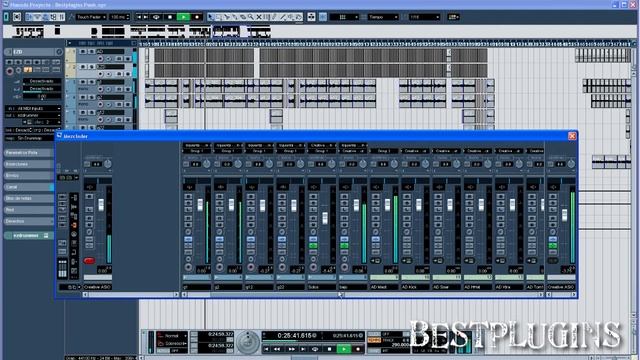The width and height of the screenshot is (640, 360).
Task: Click Play in the top toolbar
Action: pos(183,17)
